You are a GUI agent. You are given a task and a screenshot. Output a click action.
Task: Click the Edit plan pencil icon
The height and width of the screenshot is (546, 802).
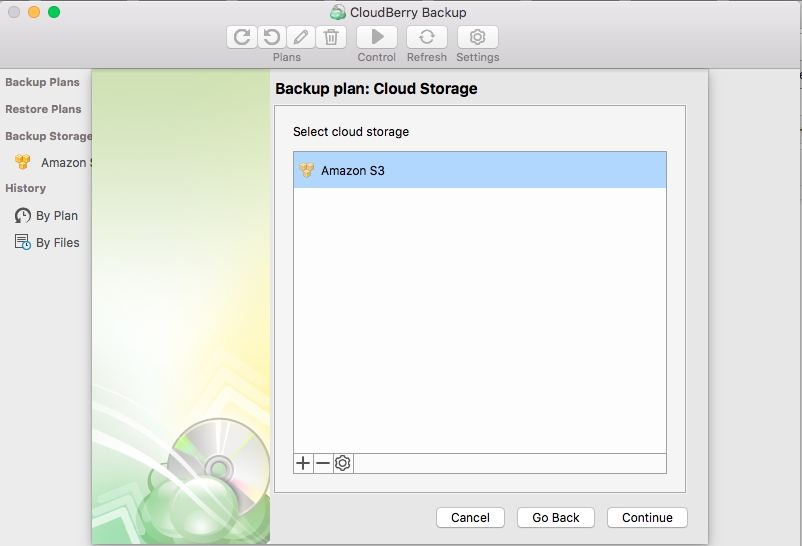[301, 37]
